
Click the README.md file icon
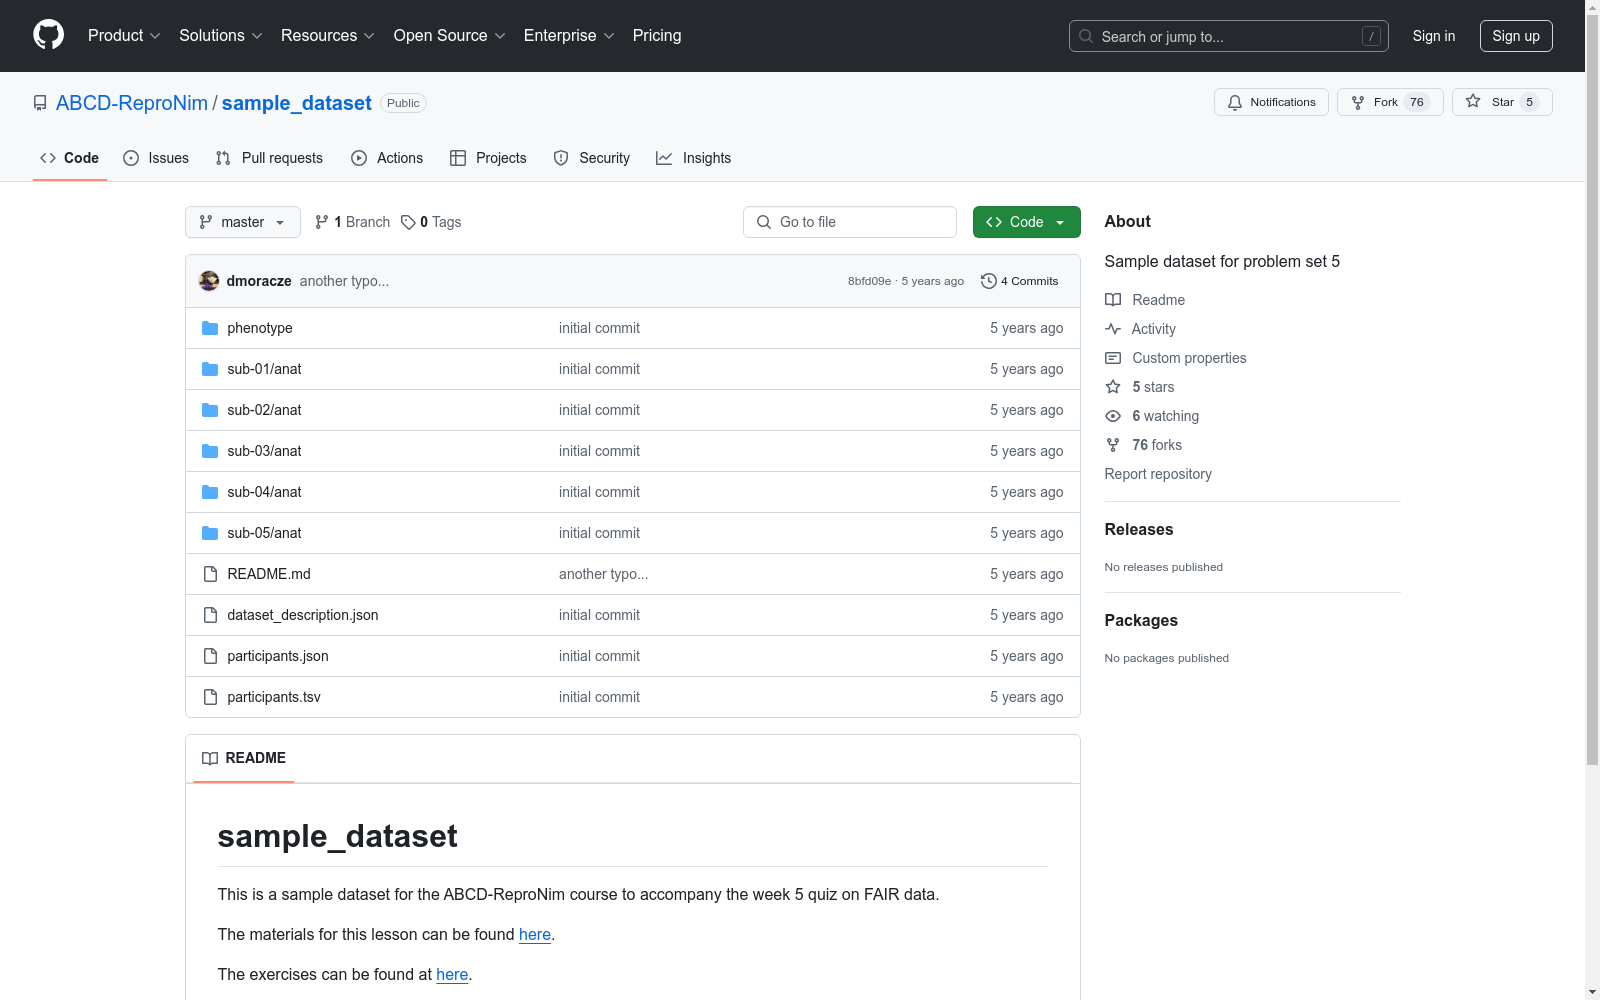[x=210, y=574]
